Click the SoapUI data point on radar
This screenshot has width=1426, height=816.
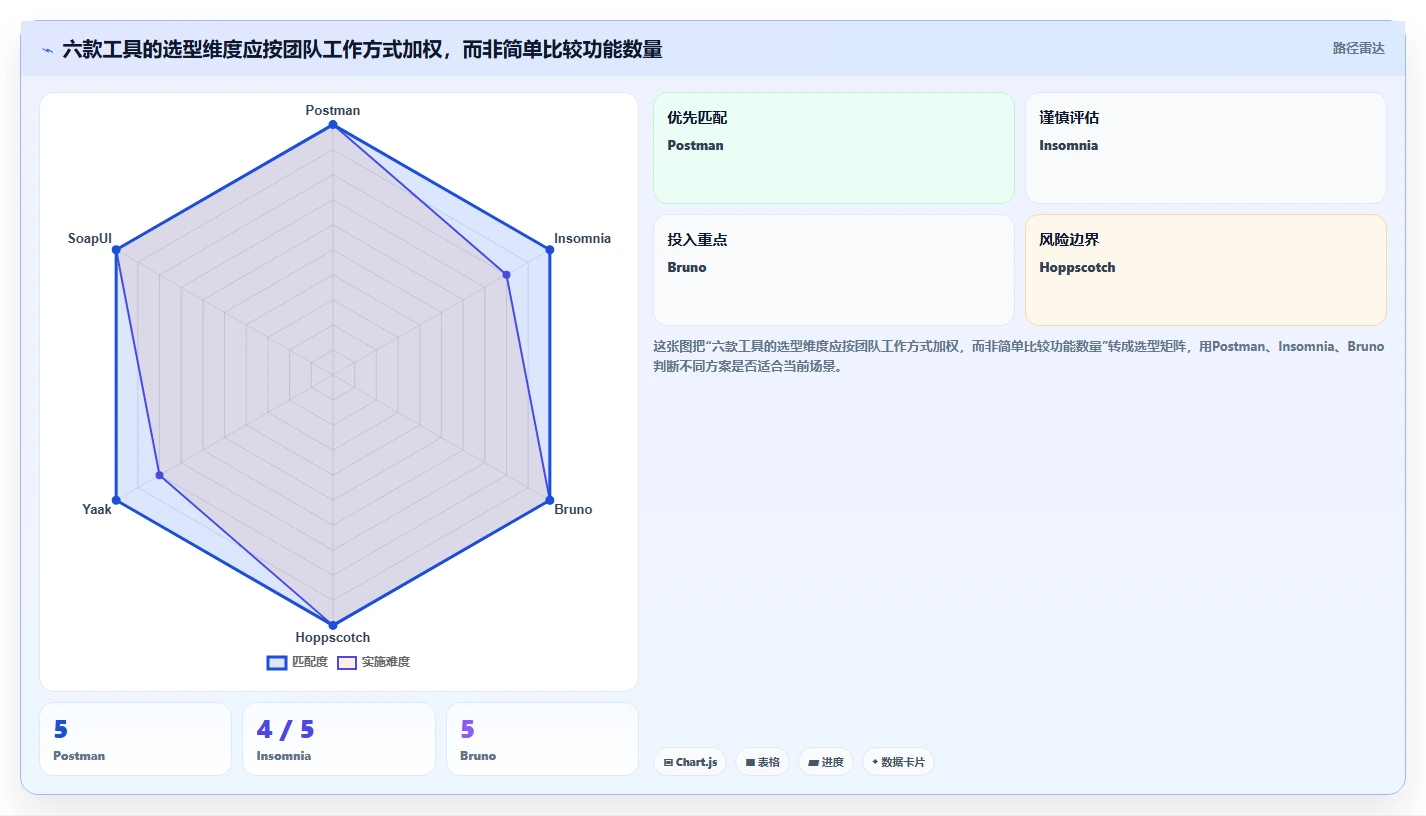(116, 250)
